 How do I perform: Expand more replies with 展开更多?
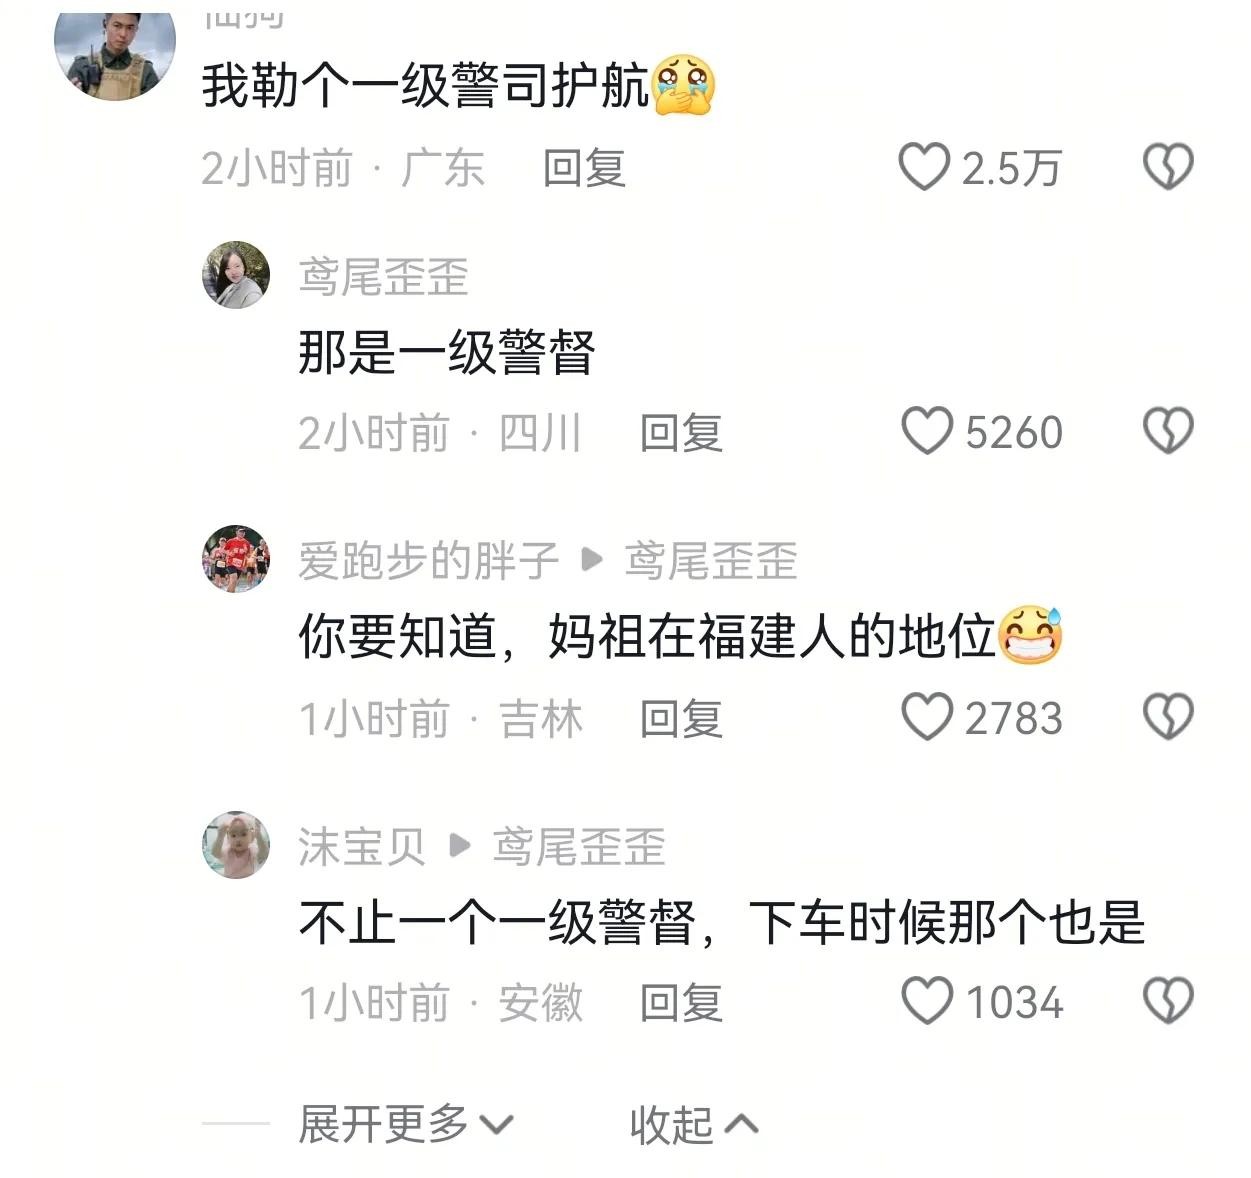tap(406, 1125)
